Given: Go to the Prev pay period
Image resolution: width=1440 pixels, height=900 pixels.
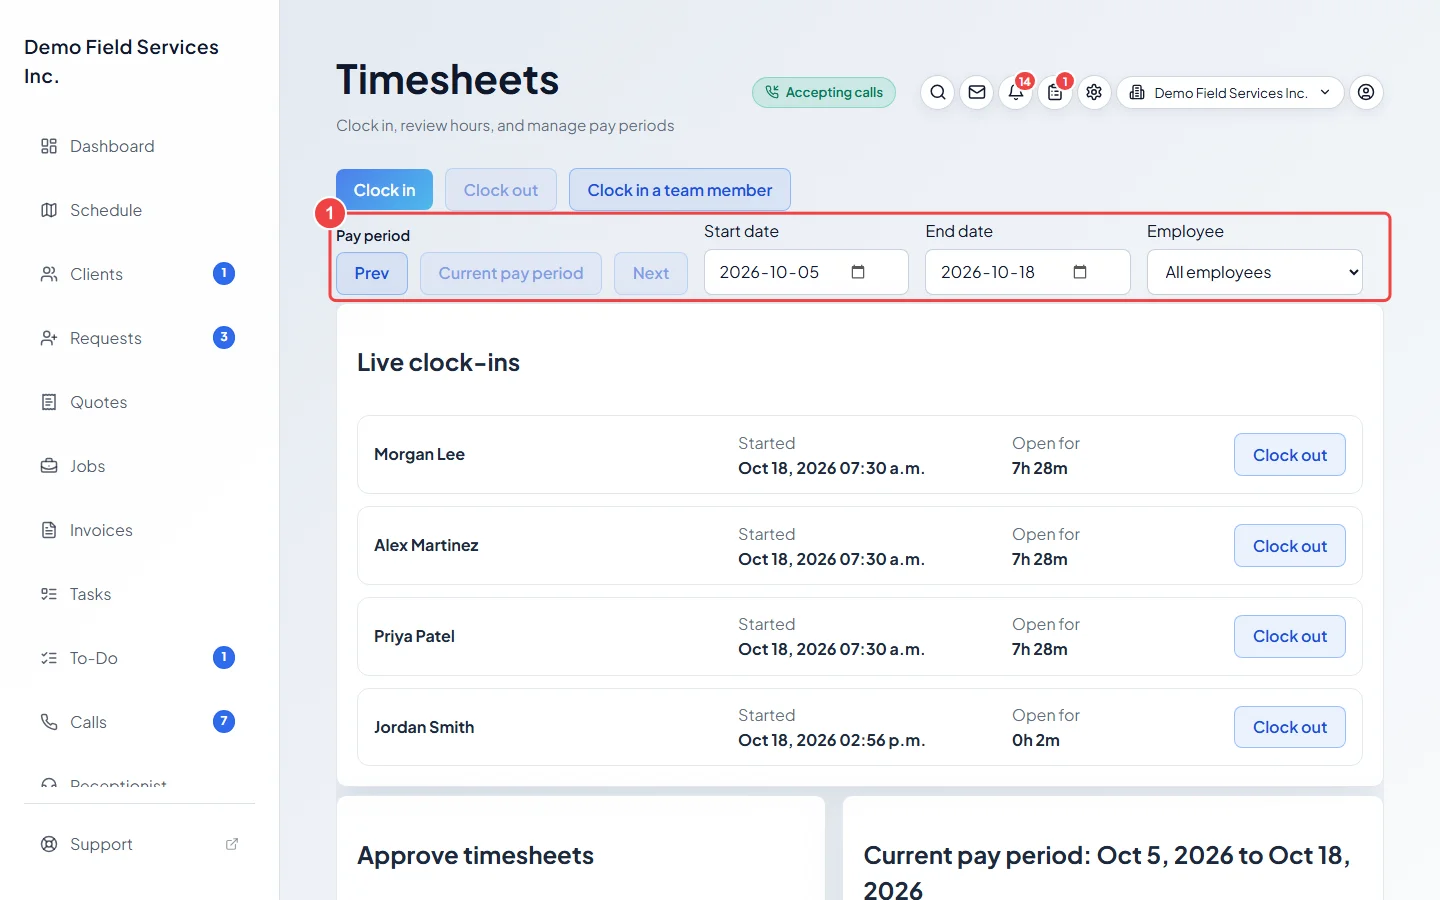Looking at the screenshot, I should (372, 273).
